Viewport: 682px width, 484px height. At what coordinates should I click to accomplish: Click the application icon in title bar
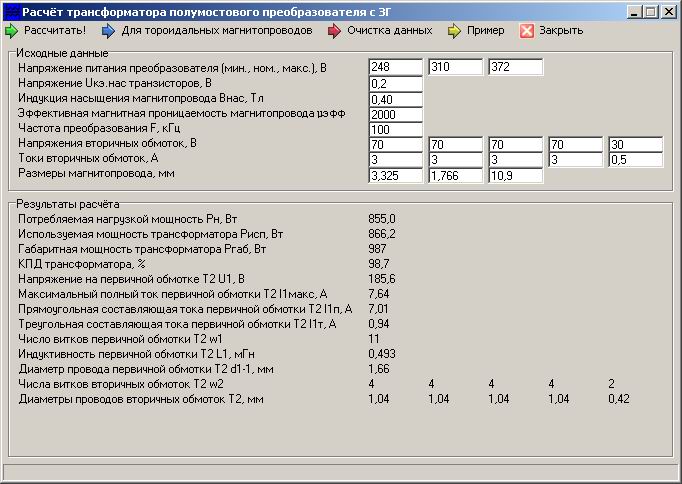14,12
